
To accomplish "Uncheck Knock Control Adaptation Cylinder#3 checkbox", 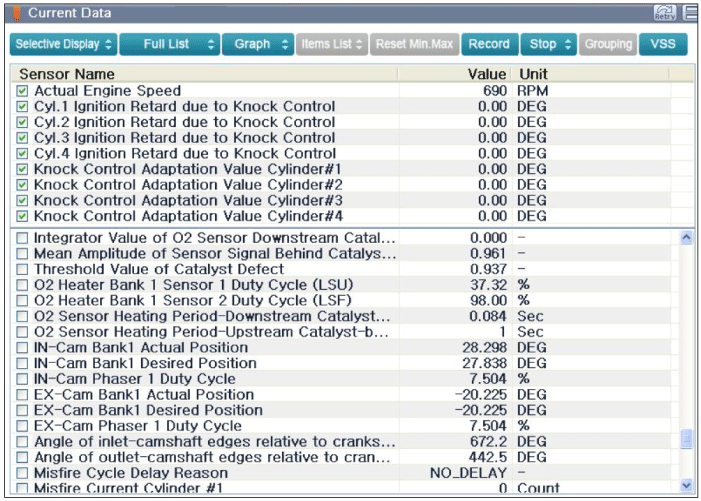I will [22, 201].
